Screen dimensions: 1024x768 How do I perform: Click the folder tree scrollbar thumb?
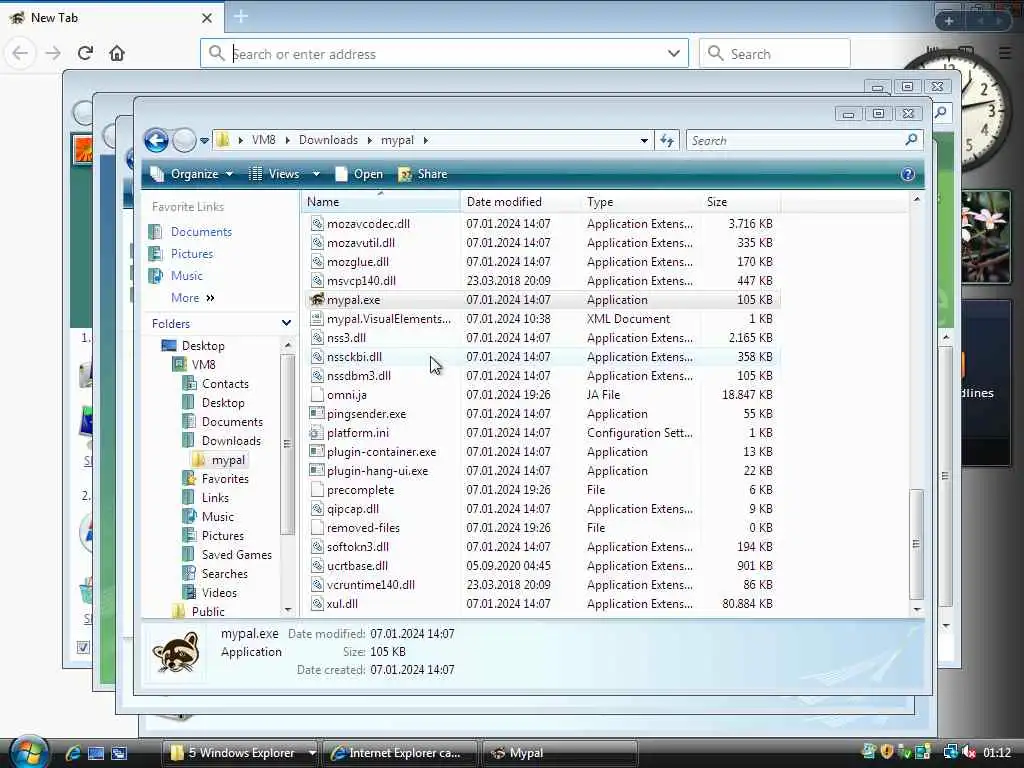point(287,444)
